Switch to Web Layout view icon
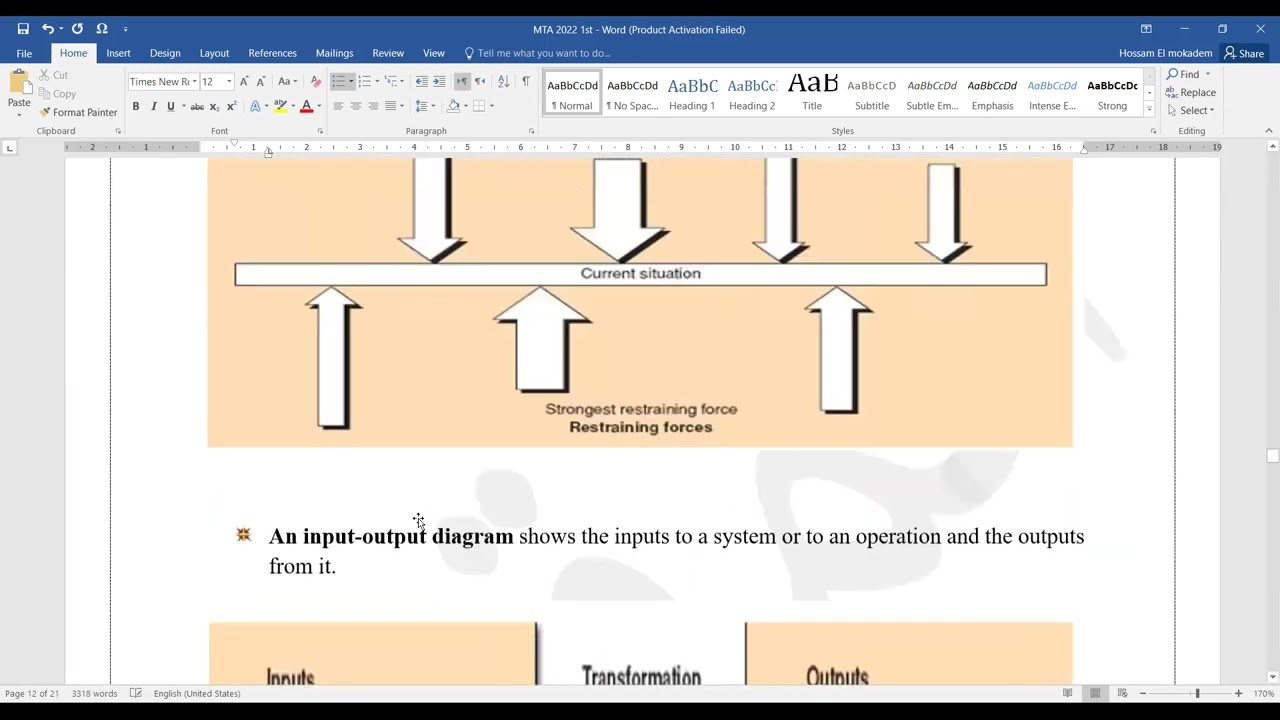Image resolution: width=1280 pixels, height=720 pixels. point(1122,693)
